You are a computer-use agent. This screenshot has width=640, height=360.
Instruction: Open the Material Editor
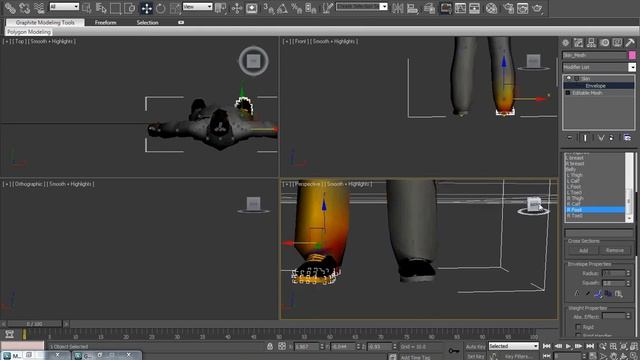(491, 8)
